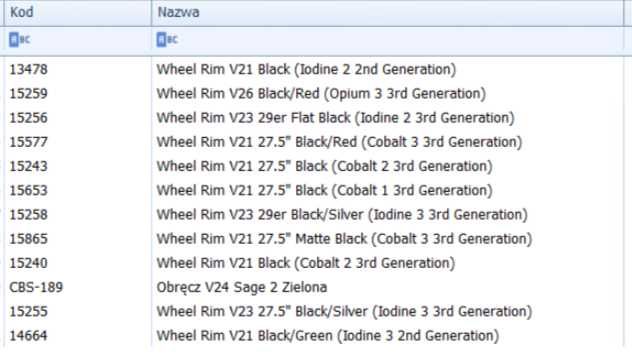Sort by the Nazwa column header
The image size is (632, 362).
pyautogui.click(x=387, y=12)
